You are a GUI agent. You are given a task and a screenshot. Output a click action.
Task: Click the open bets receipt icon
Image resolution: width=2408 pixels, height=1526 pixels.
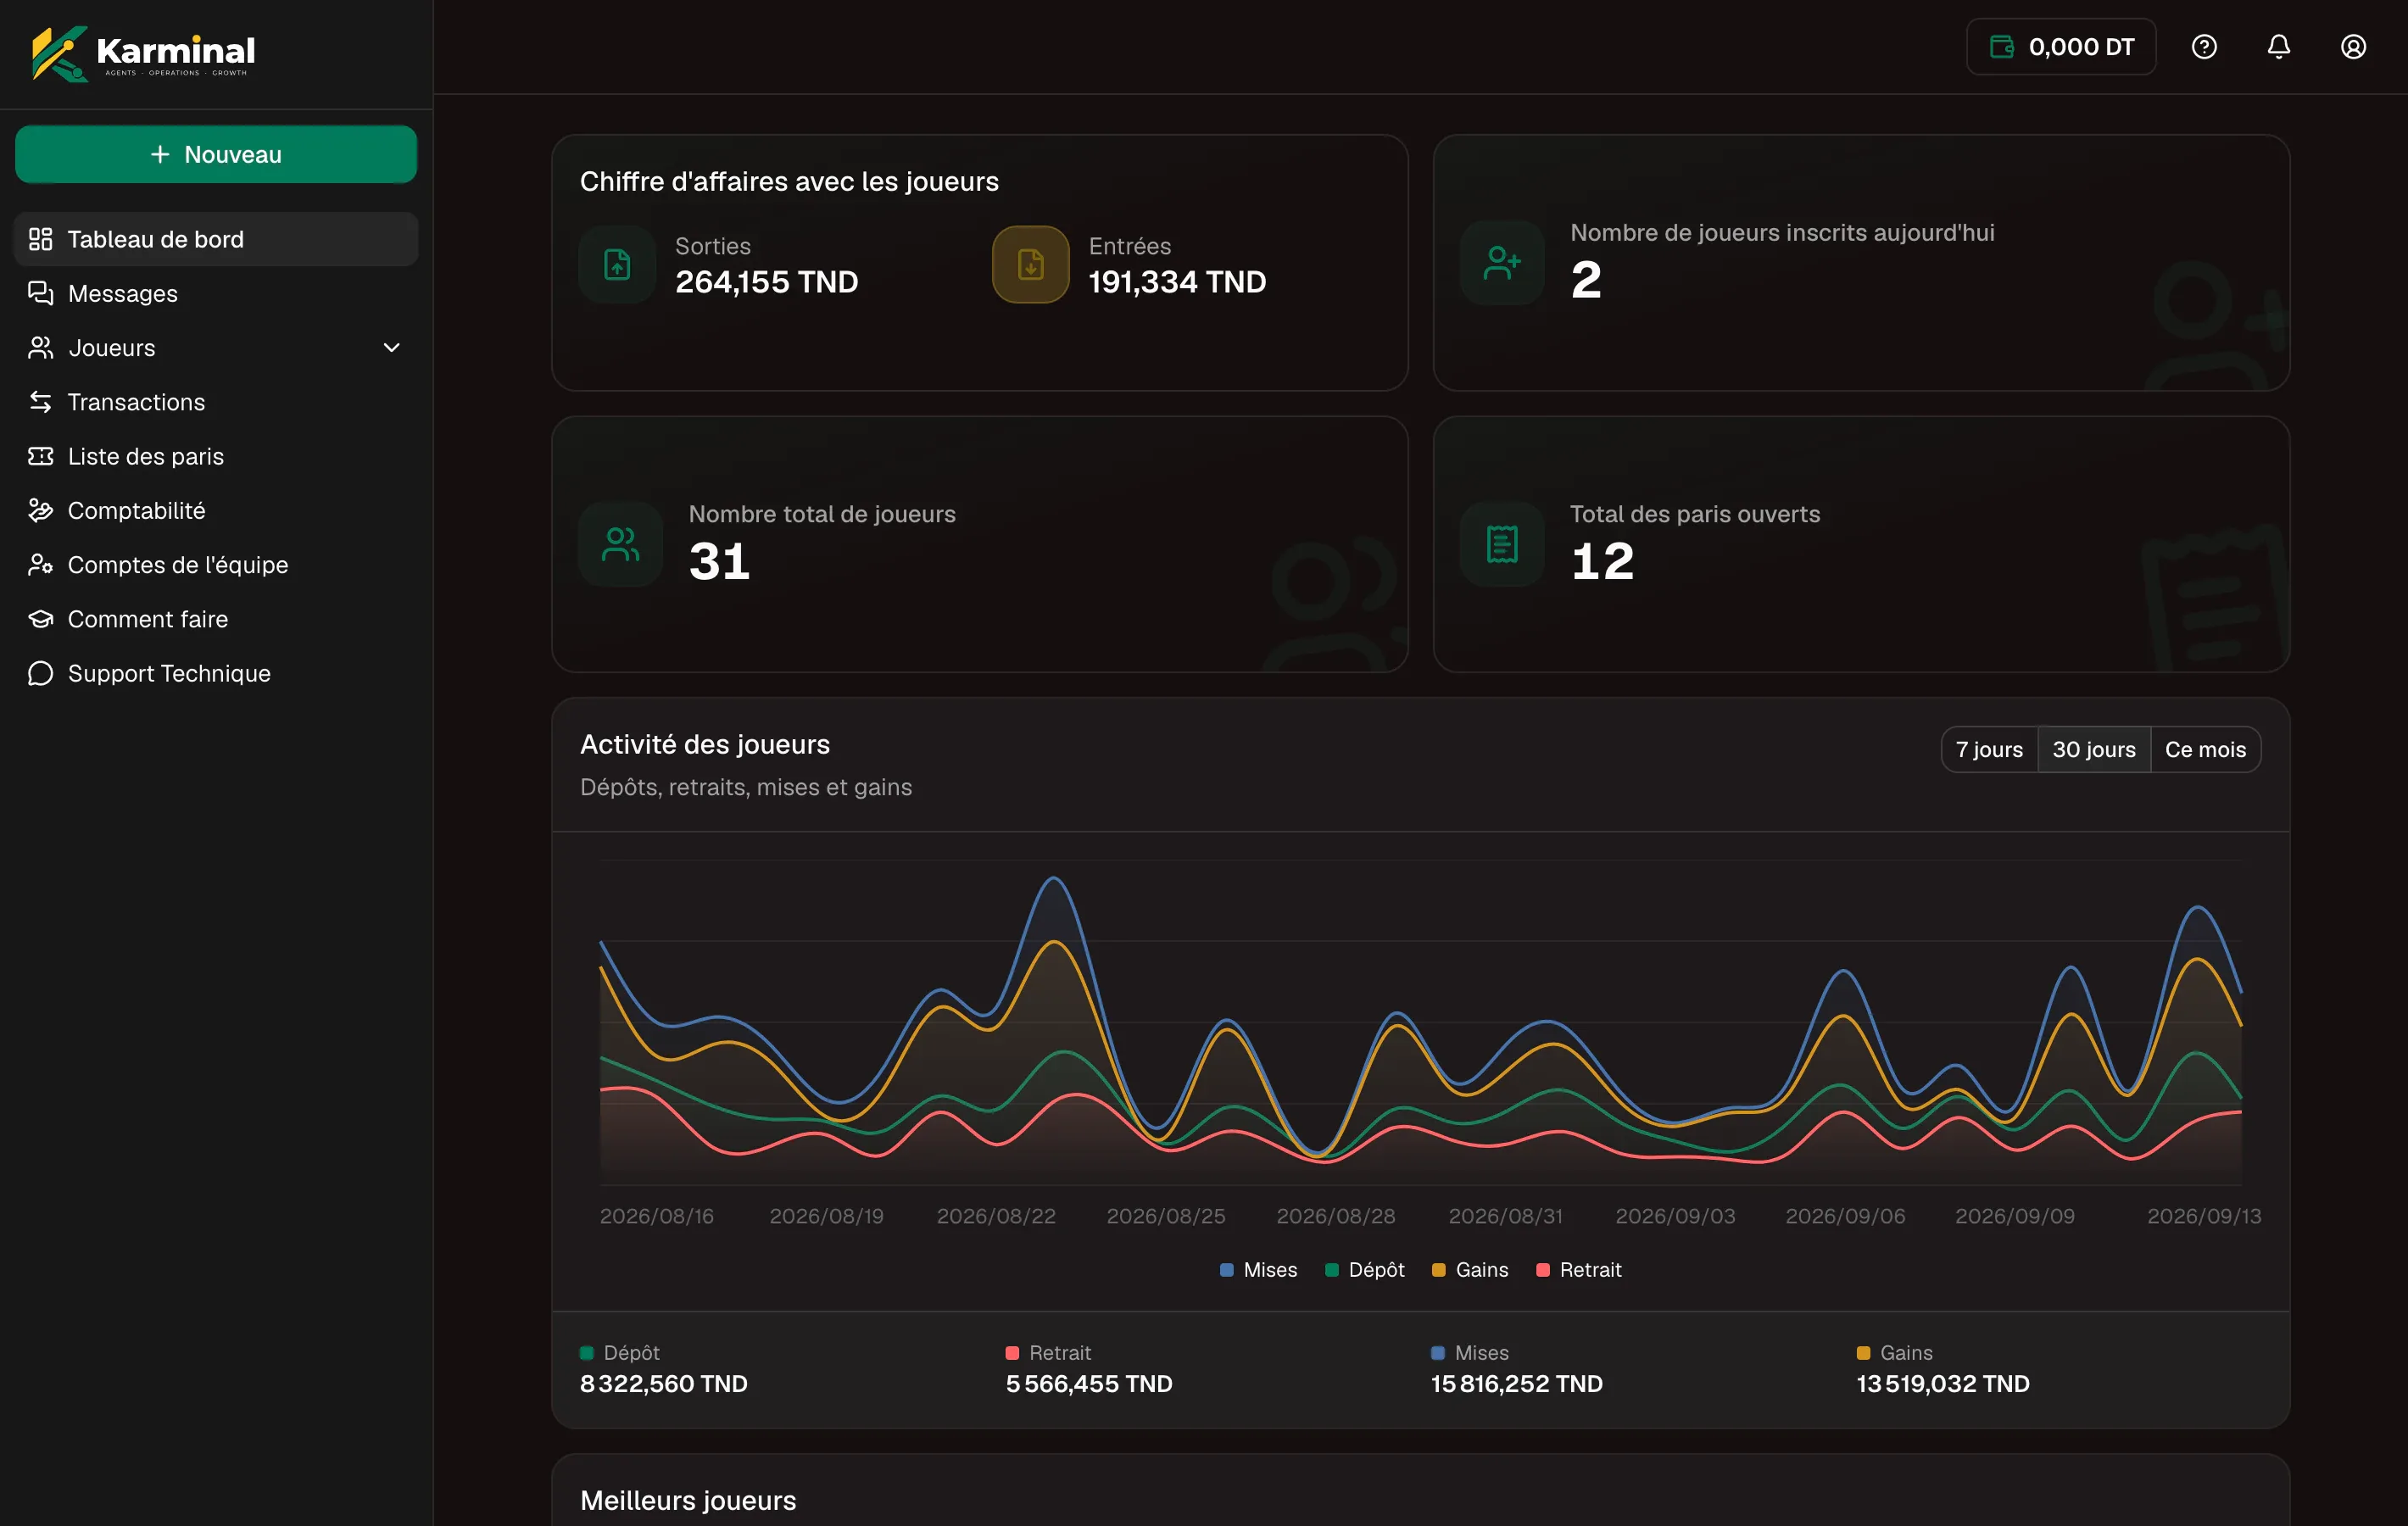coord(1502,544)
